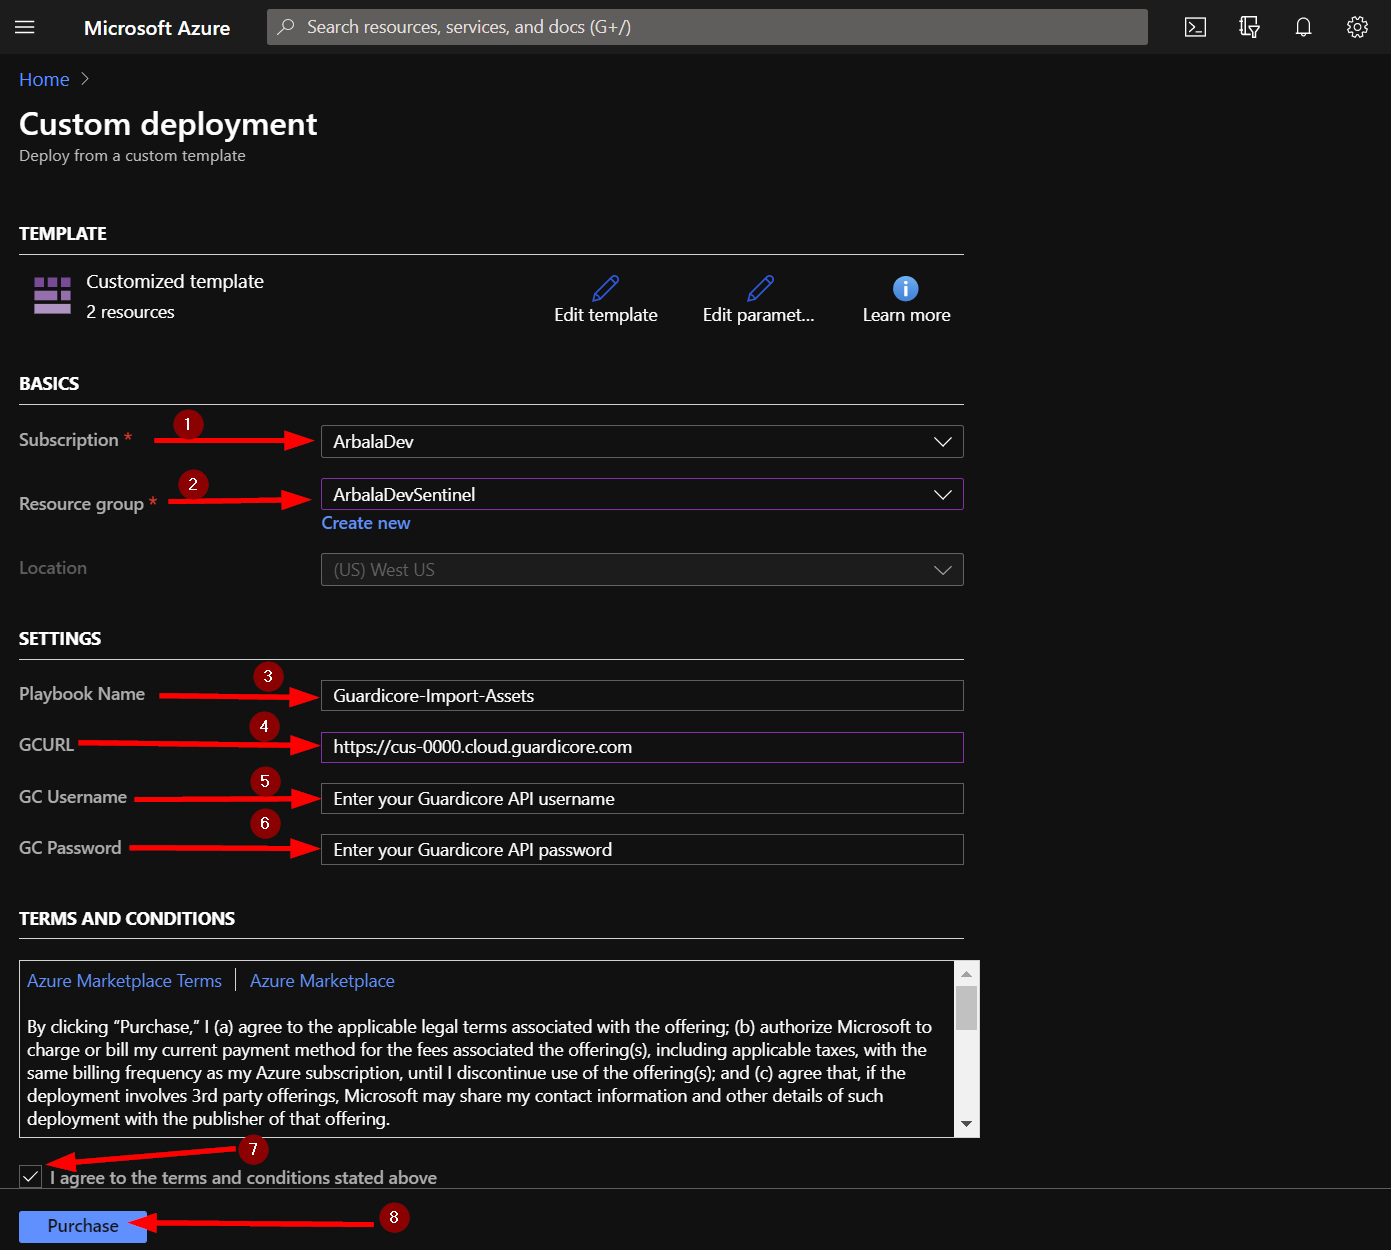This screenshot has width=1391, height=1250.
Task: Go to the Home breadcrumb
Action: point(44,79)
